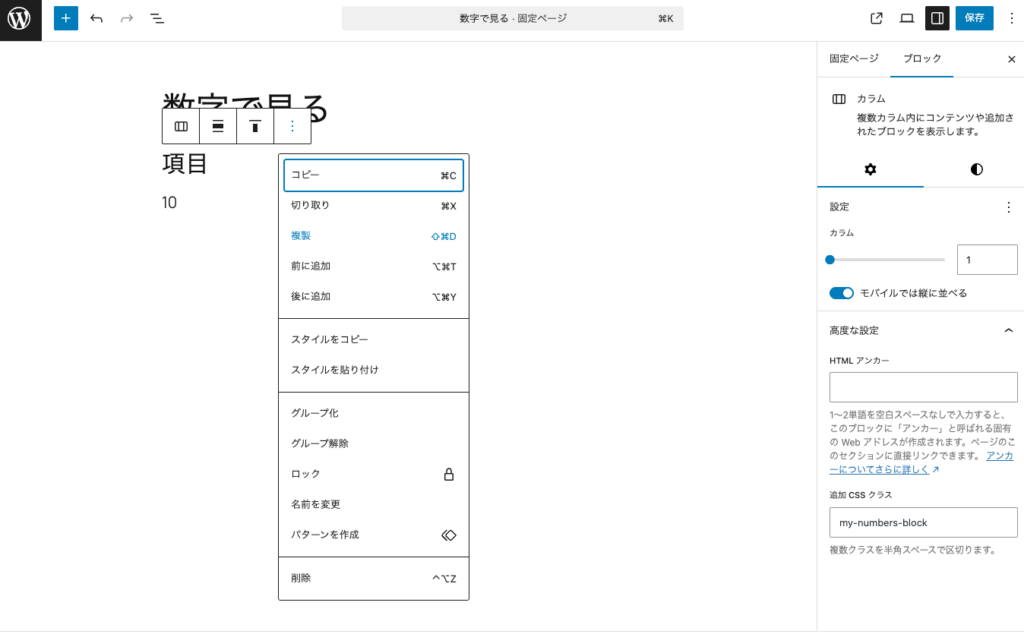Open preview in a new tab
The height and width of the screenshot is (634, 1024).
pyautogui.click(x=875, y=18)
